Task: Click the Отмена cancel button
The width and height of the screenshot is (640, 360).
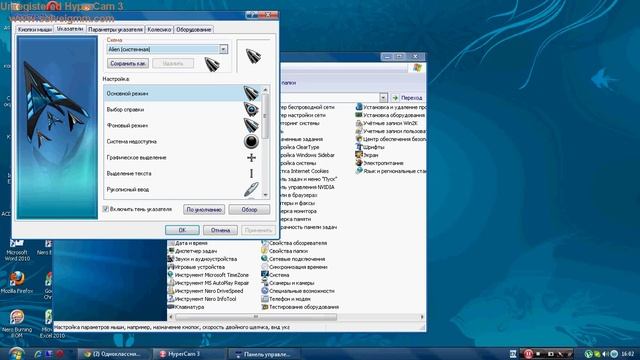Action: [220, 230]
